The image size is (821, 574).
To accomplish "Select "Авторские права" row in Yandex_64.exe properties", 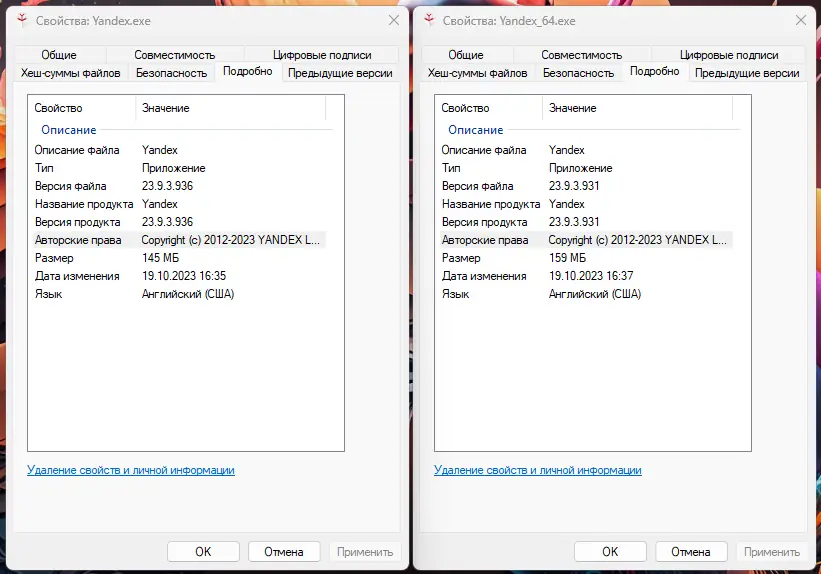I will coord(485,240).
